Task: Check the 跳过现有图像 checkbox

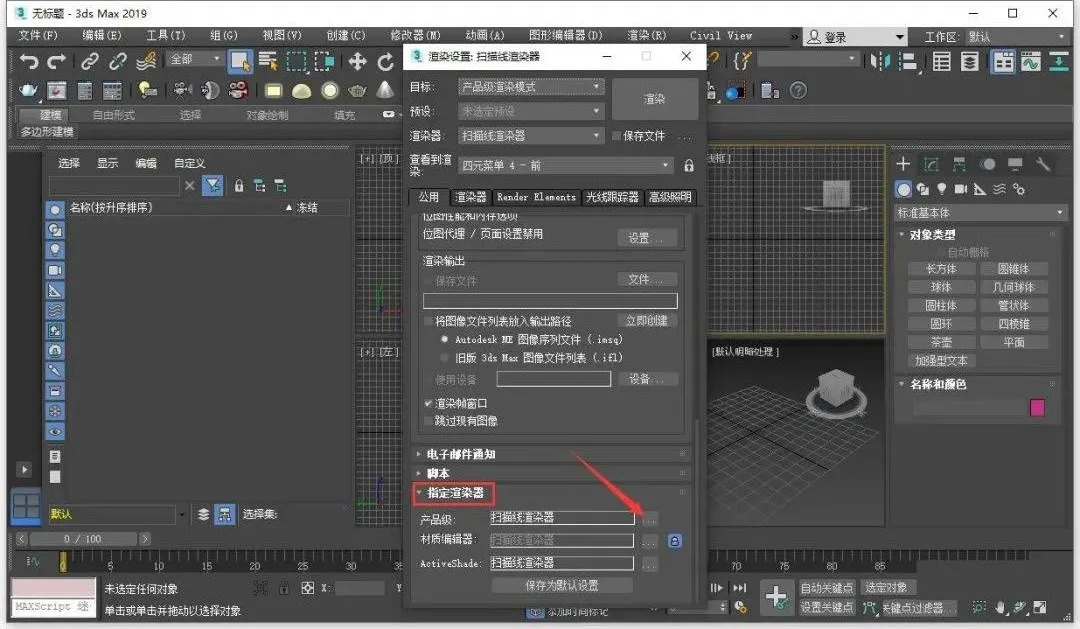Action: click(x=428, y=420)
